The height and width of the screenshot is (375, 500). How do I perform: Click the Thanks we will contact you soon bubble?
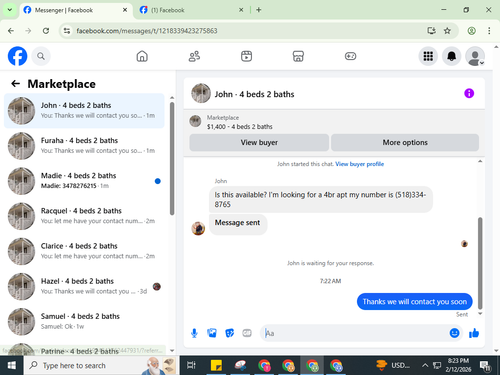[414, 302]
